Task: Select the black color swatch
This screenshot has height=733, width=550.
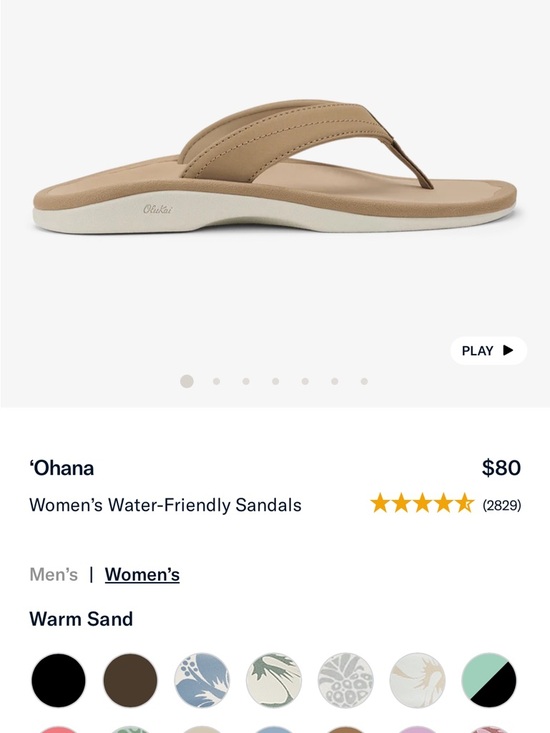Action: (x=58, y=680)
